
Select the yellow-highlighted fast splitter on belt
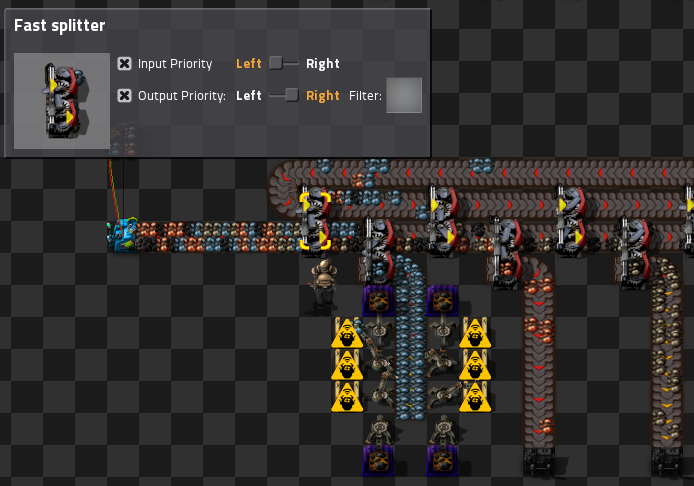[315, 220]
